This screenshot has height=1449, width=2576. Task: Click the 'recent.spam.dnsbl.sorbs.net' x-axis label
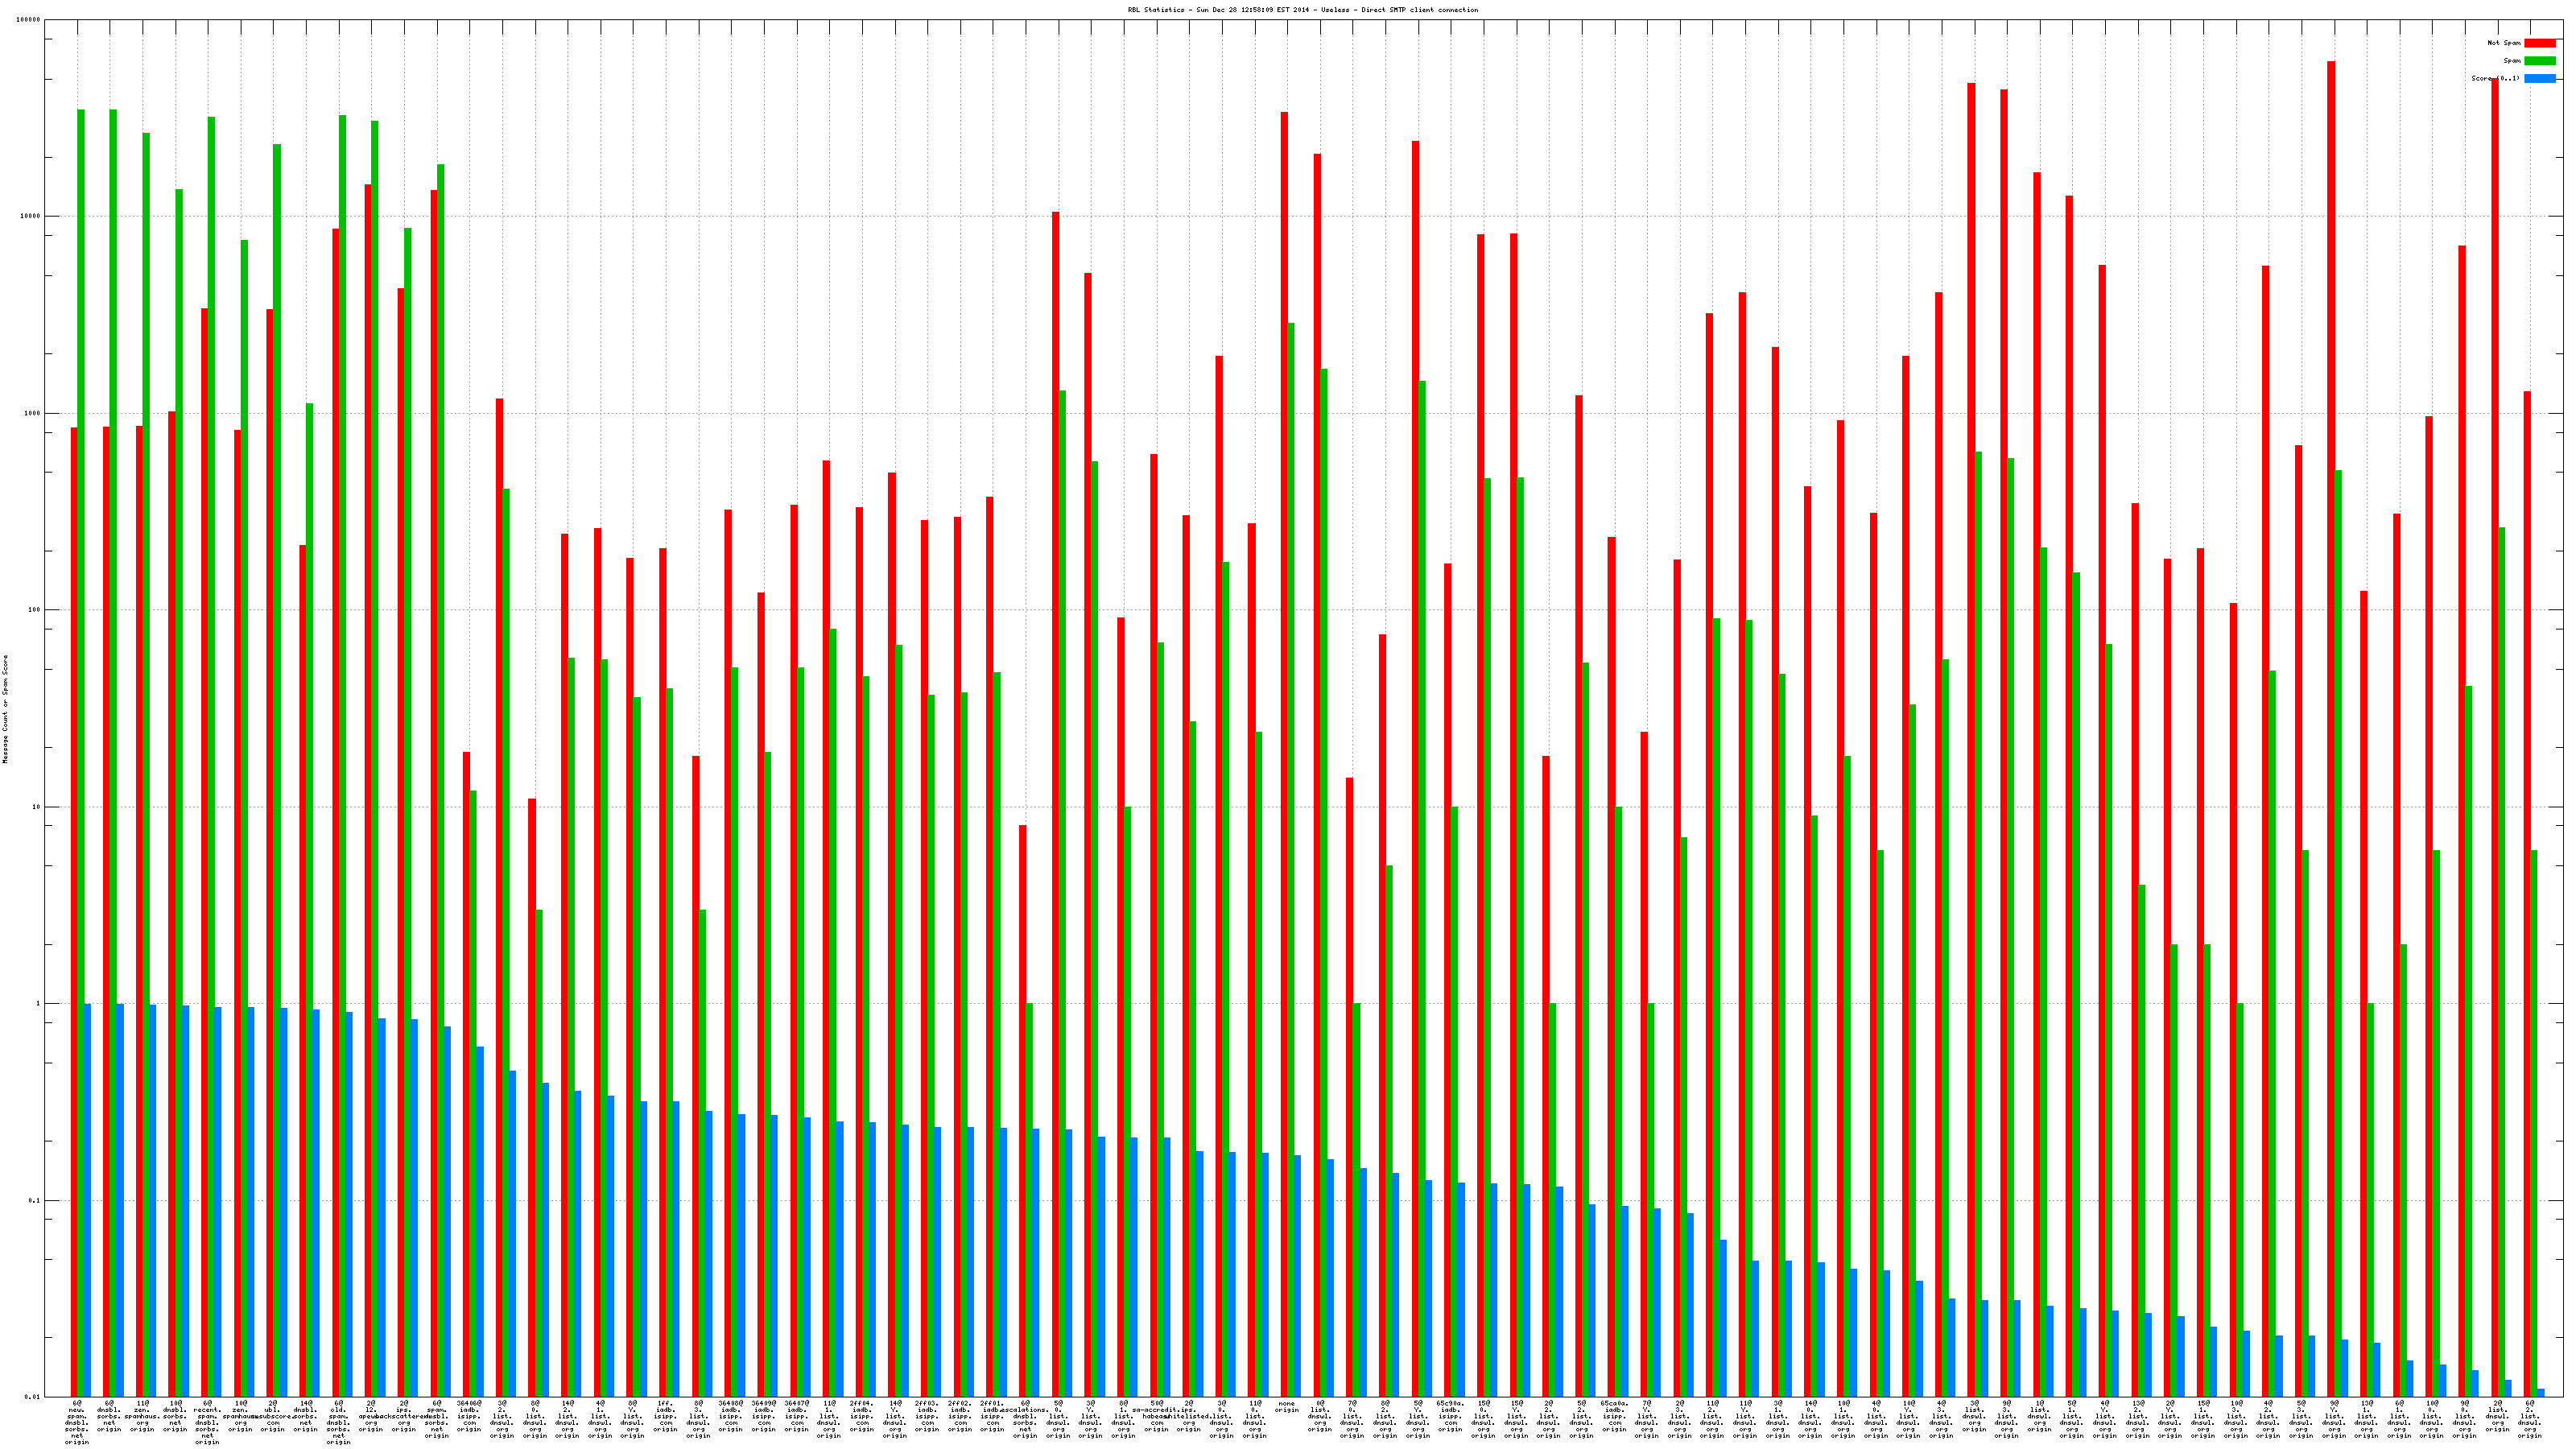(207, 1422)
